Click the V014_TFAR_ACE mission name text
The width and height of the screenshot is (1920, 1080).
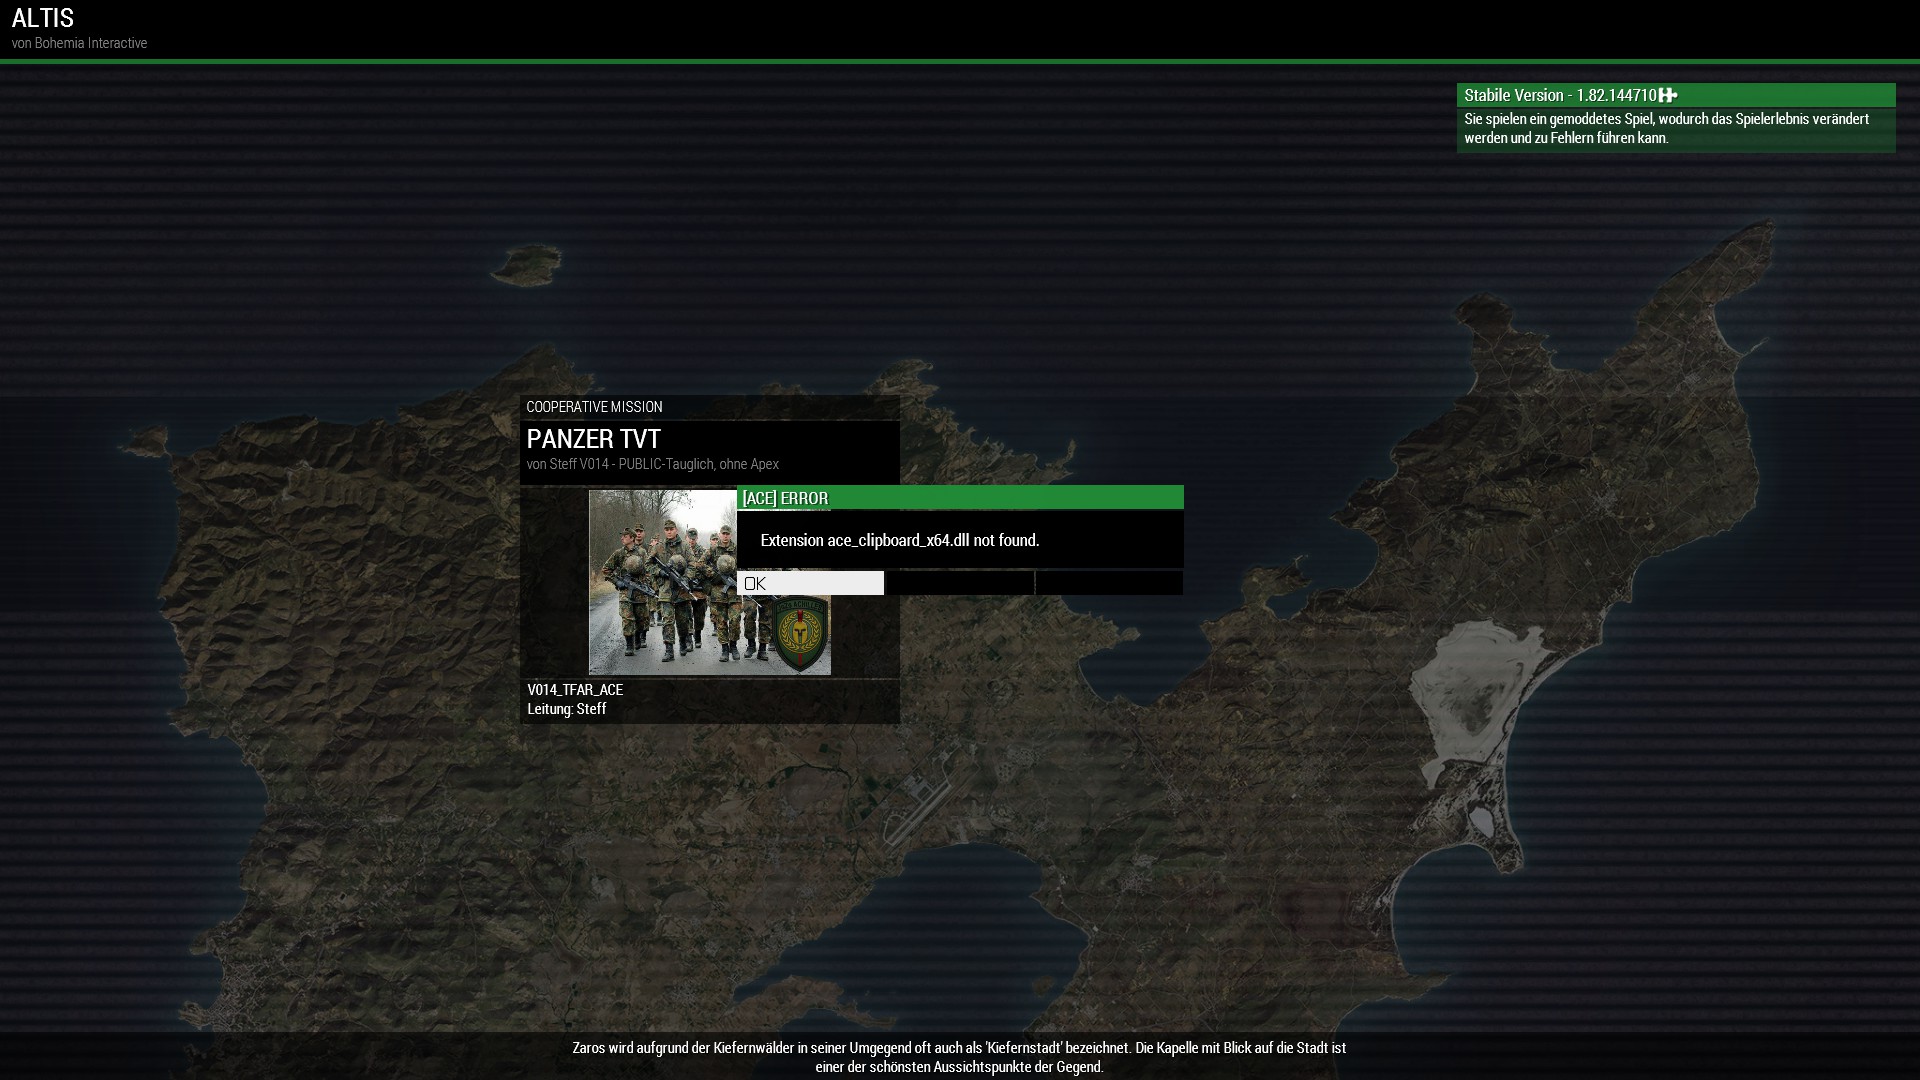coord(575,690)
